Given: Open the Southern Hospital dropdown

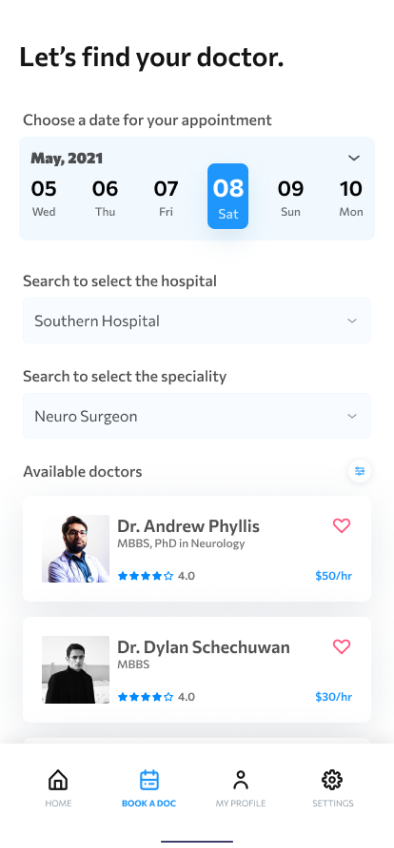Looking at the screenshot, I should (197, 321).
